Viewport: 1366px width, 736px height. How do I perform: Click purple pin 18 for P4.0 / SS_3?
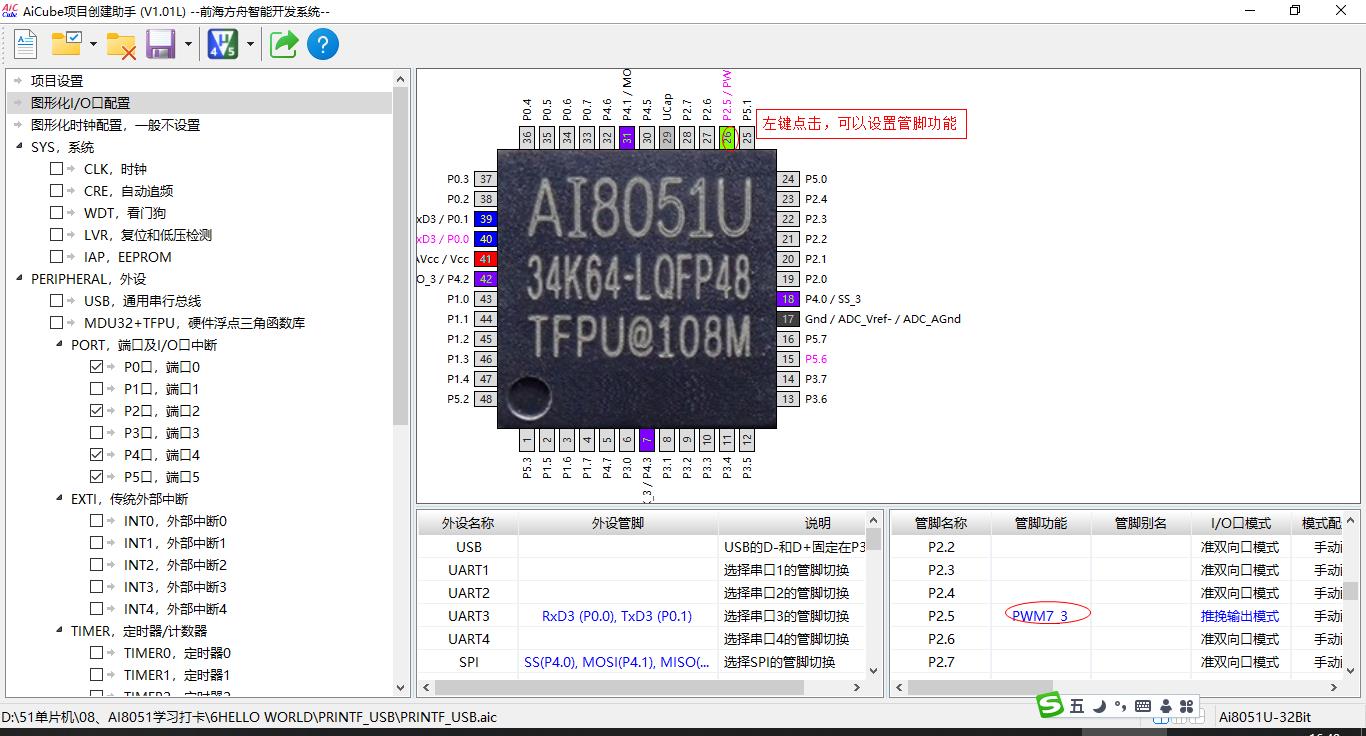[x=788, y=299]
